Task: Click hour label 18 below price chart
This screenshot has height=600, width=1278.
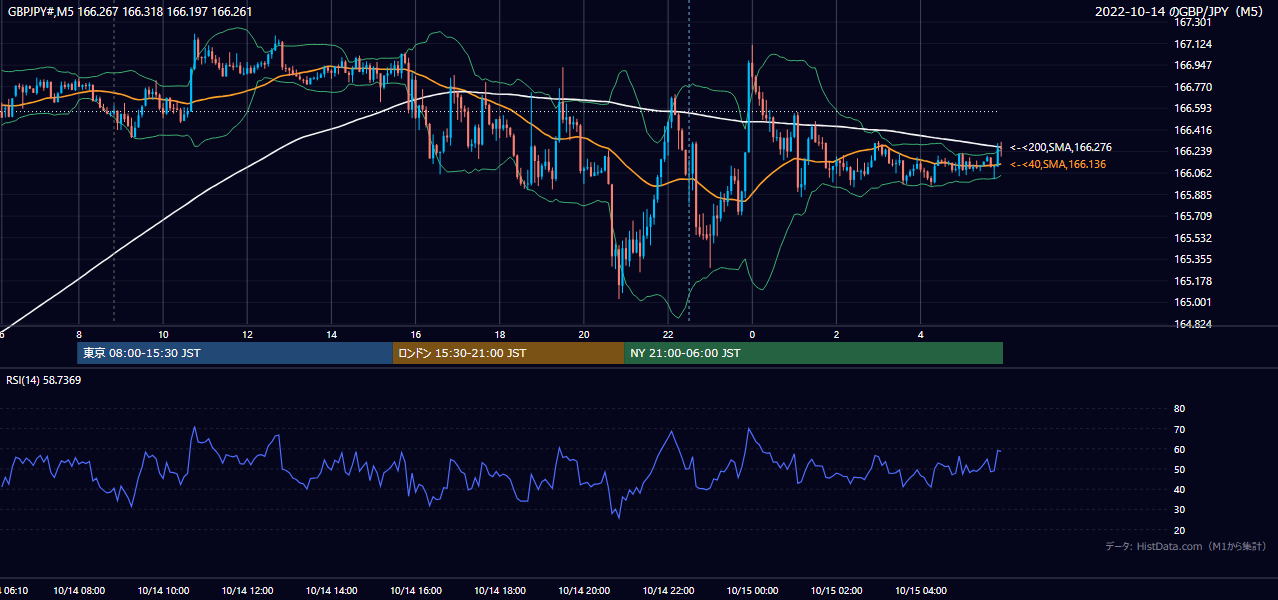Action: click(x=499, y=334)
